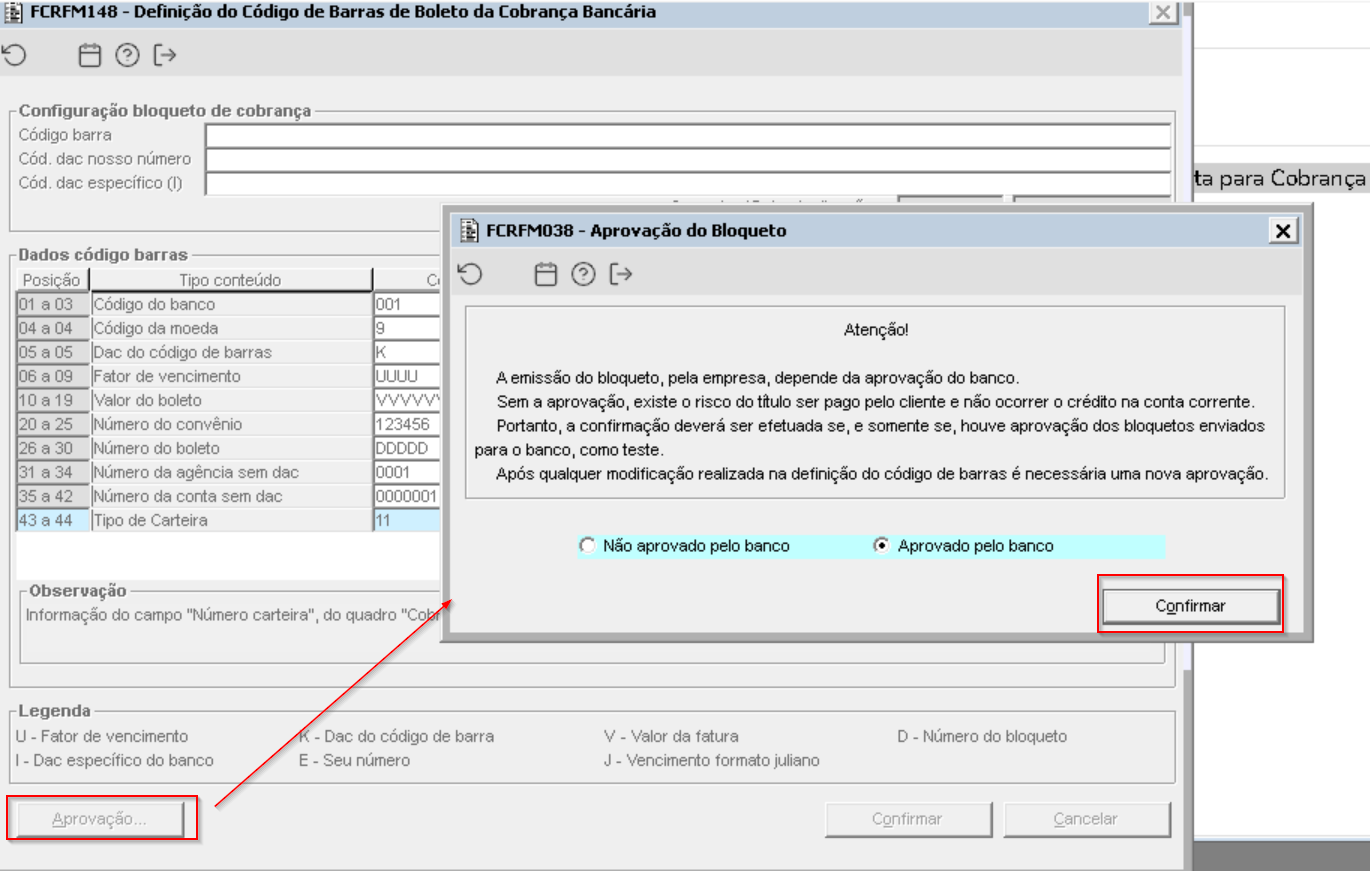Image resolution: width=1370 pixels, height=871 pixels.
Task: Edit content value 'UUUU' cell
Action: pyautogui.click(x=407, y=376)
